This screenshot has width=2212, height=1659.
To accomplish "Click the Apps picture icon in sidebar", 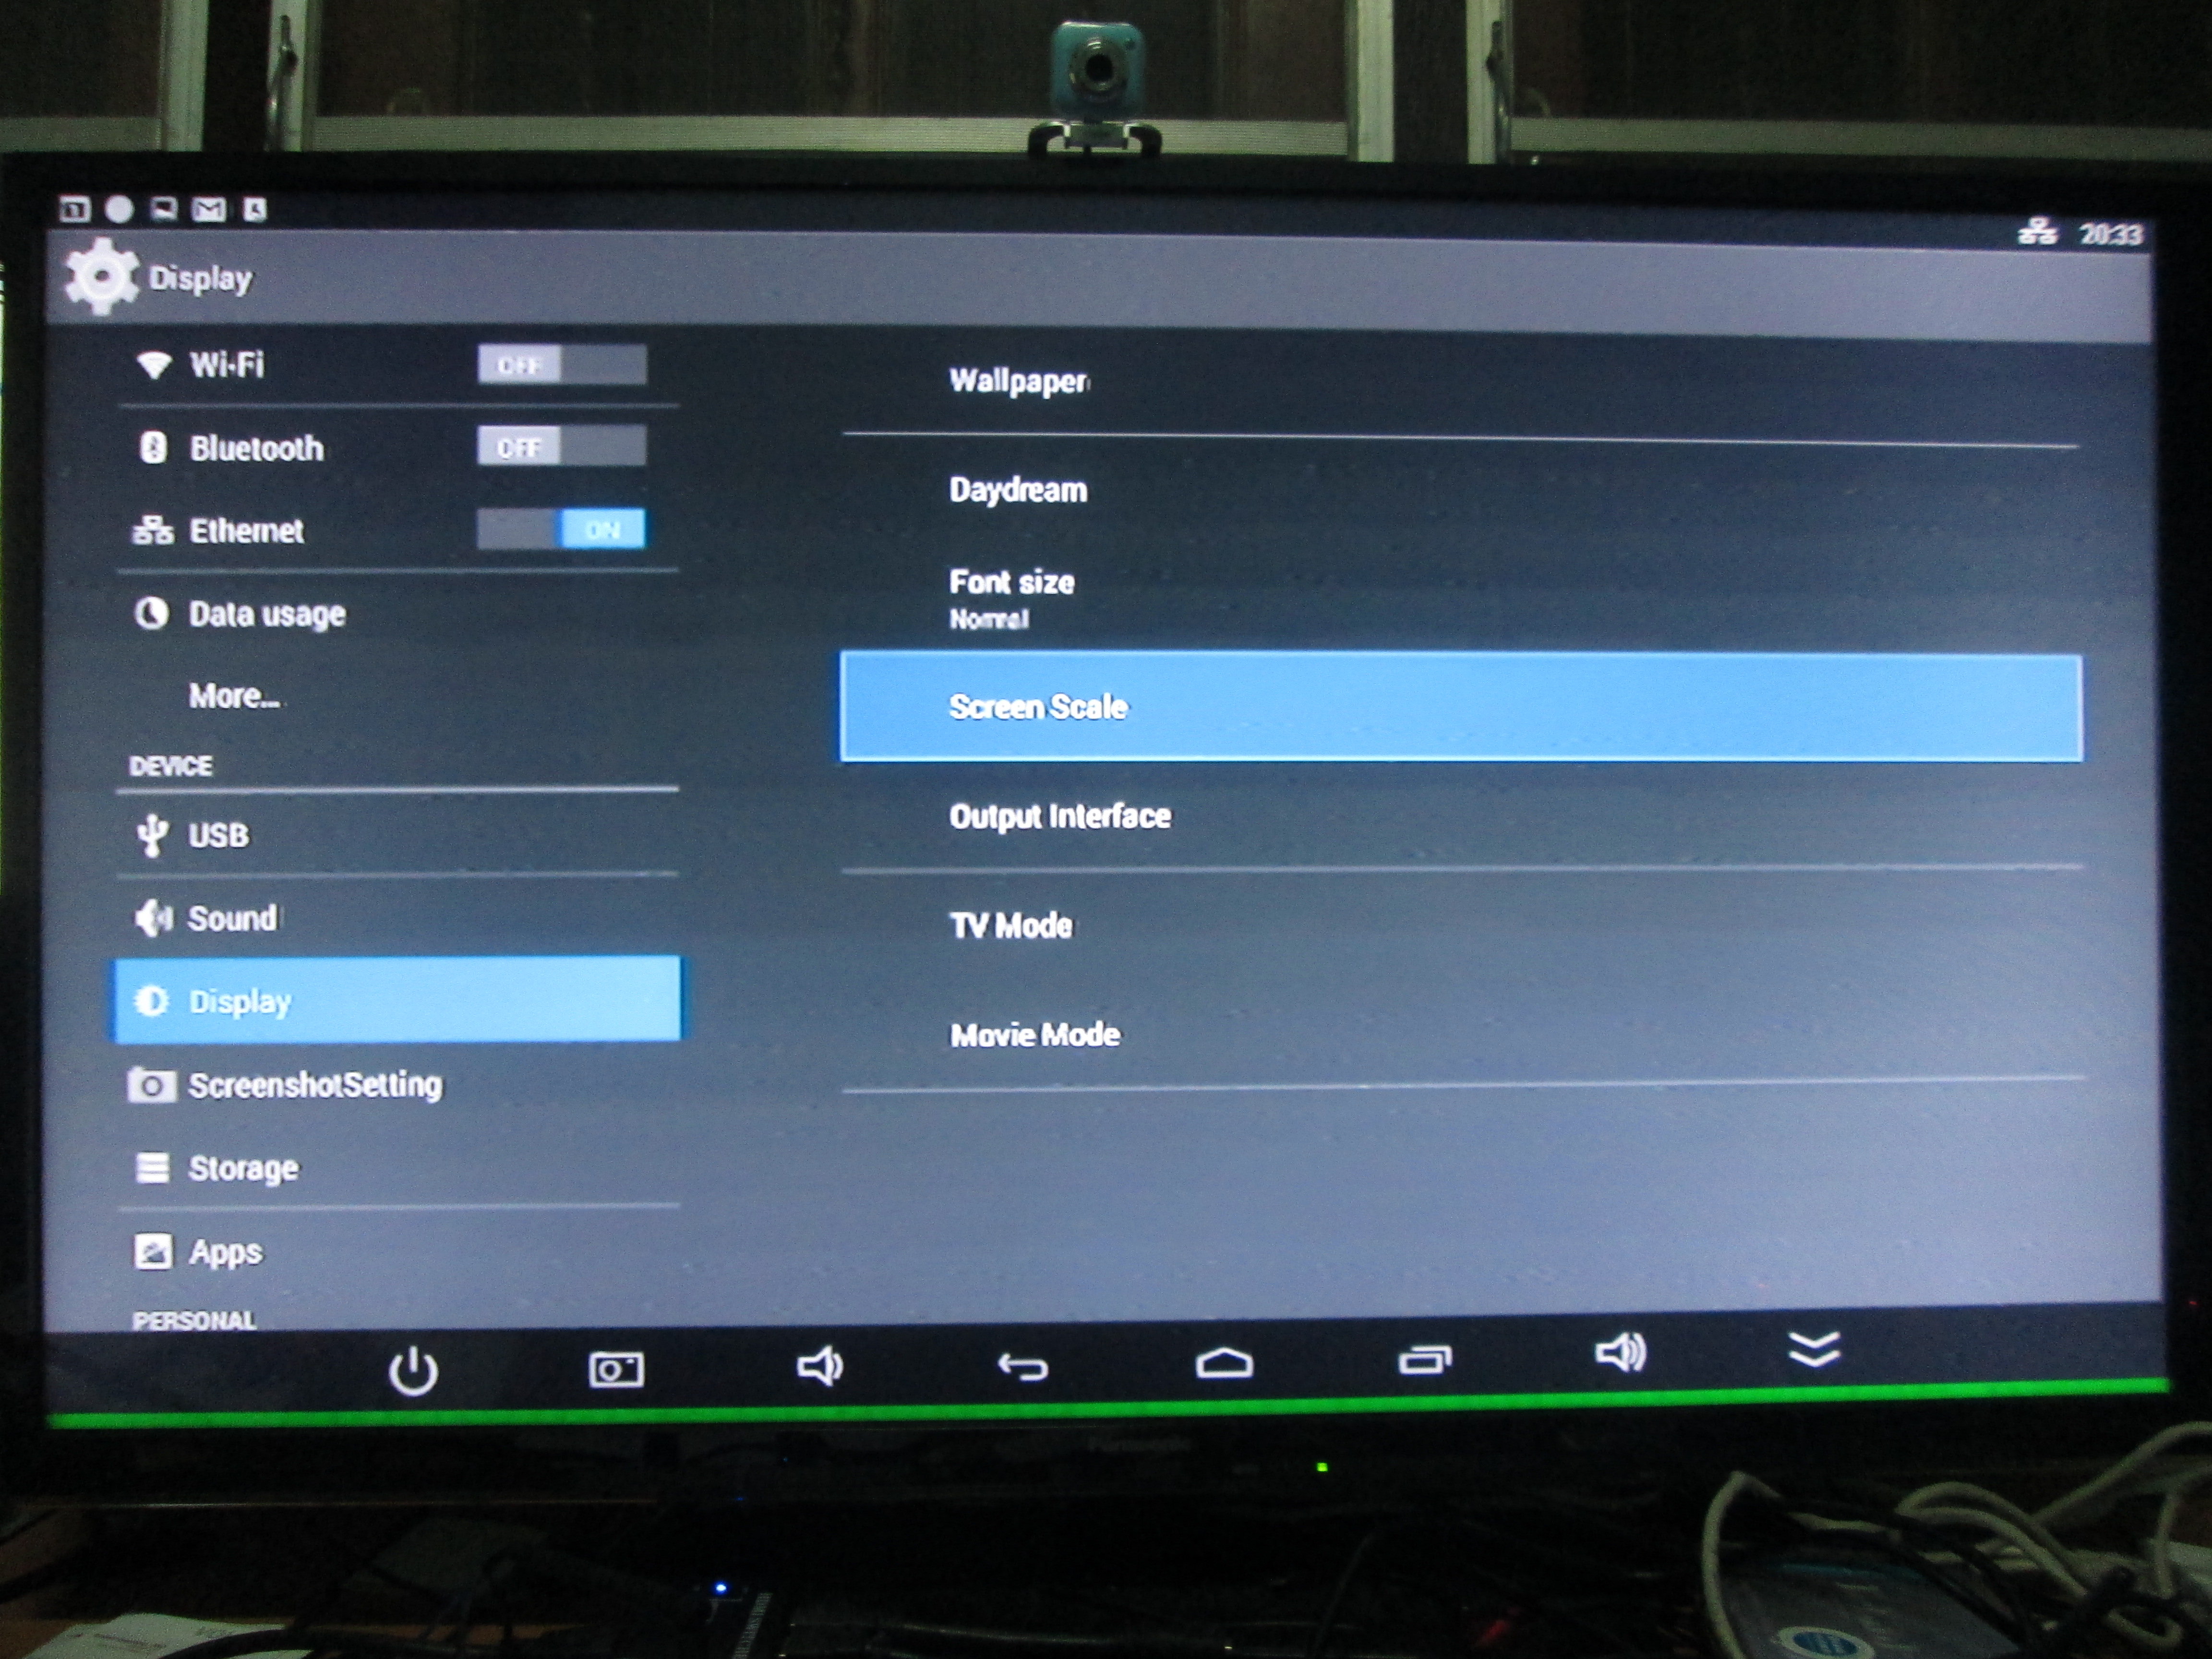I will [x=153, y=1251].
